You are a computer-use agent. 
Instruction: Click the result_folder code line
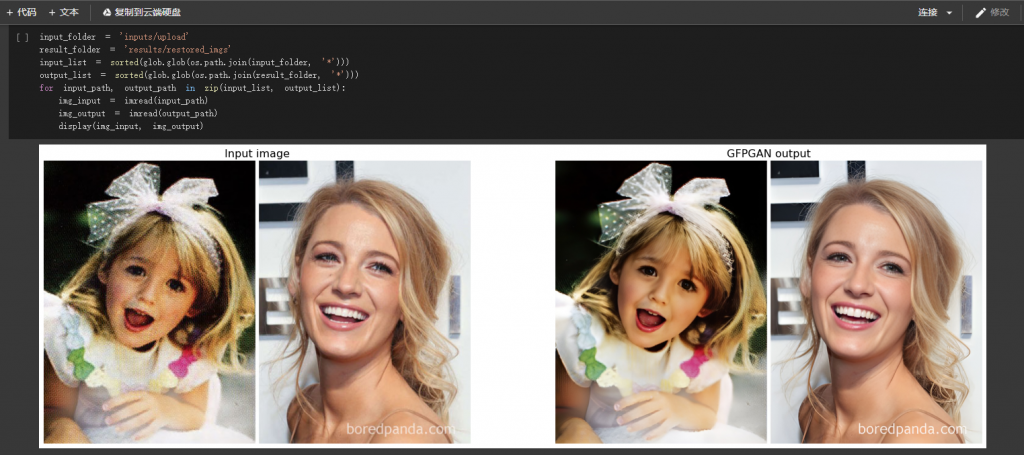pyautogui.click(x=136, y=50)
